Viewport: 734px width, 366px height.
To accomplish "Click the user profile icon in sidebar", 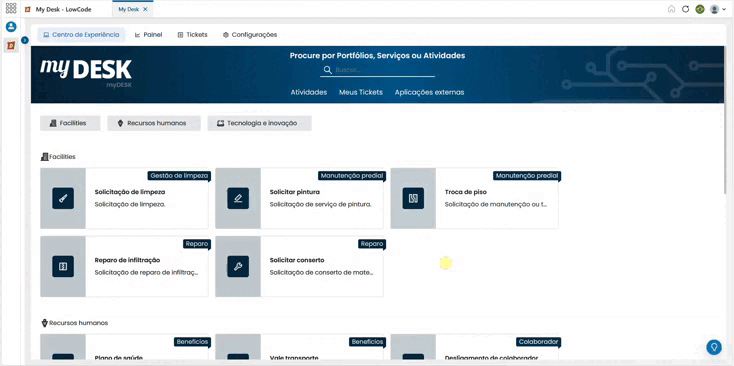I will pos(11,27).
